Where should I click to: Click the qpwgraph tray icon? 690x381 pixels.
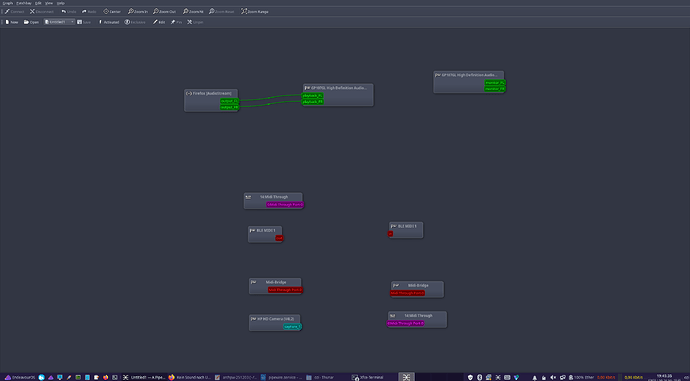click(x=498, y=377)
